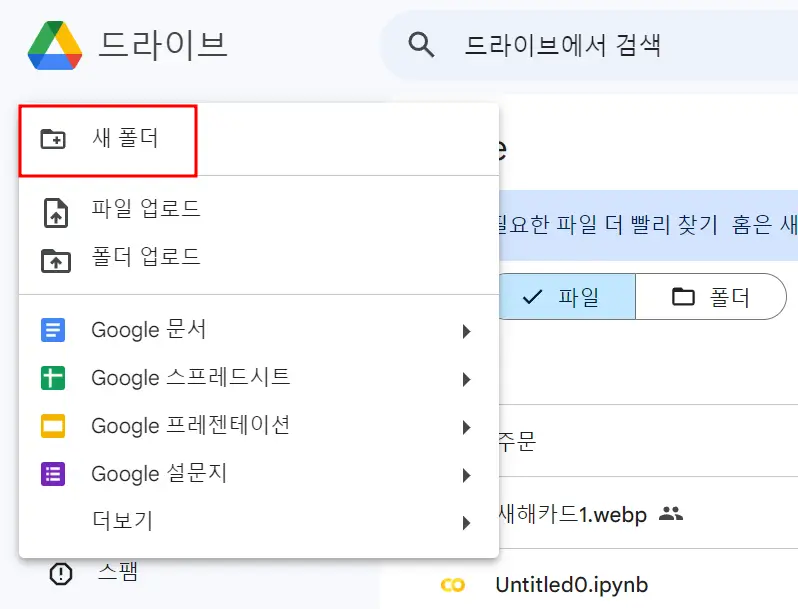Open the file row ending in 주문

click(x=648, y=441)
